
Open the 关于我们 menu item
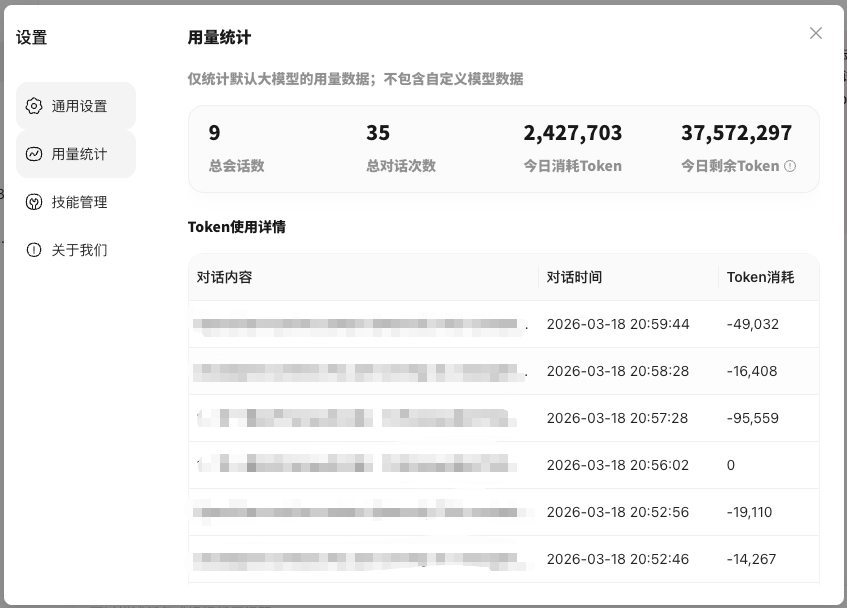[x=76, y=250]
